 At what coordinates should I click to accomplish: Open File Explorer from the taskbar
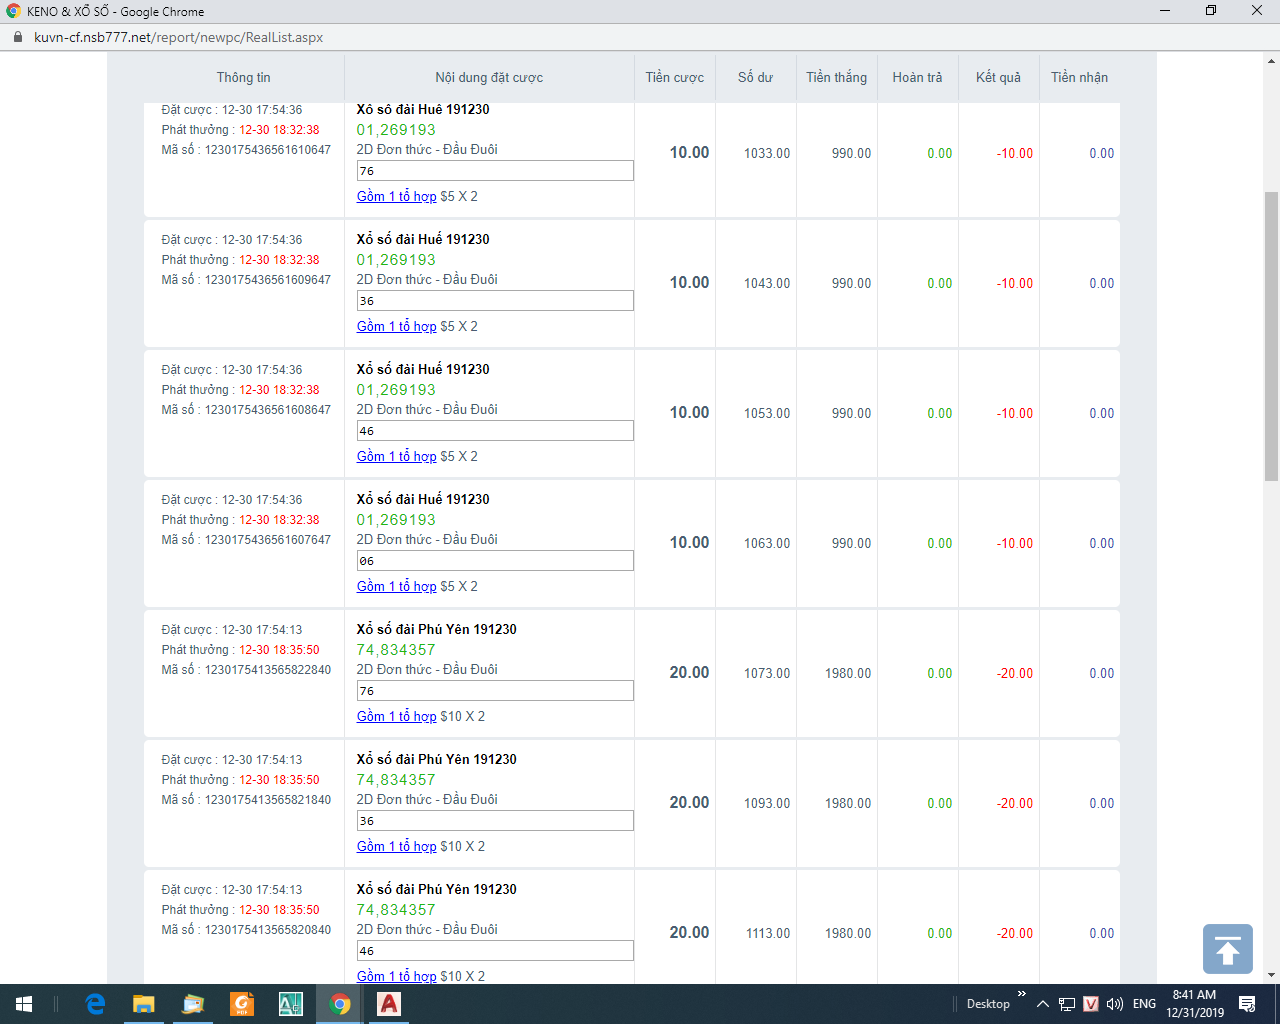click(x=144, y=1004)
